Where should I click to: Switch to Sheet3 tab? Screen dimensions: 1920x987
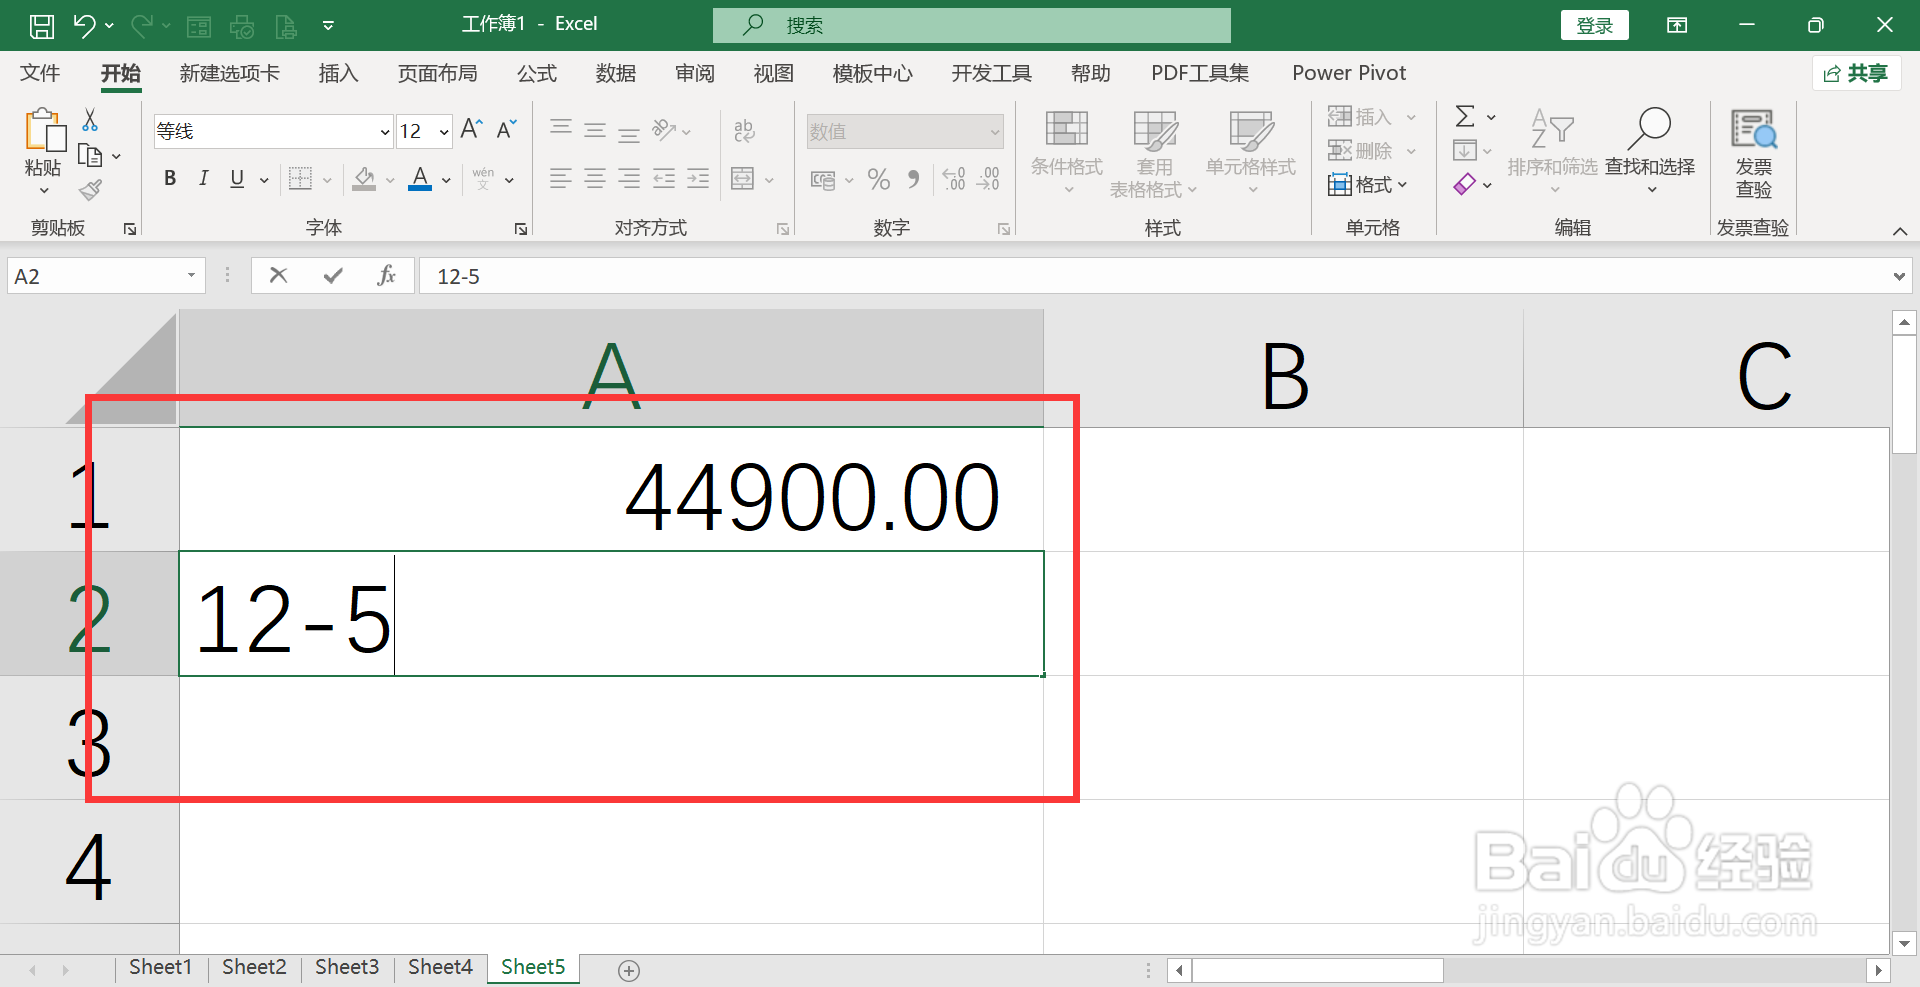point(346,967)
